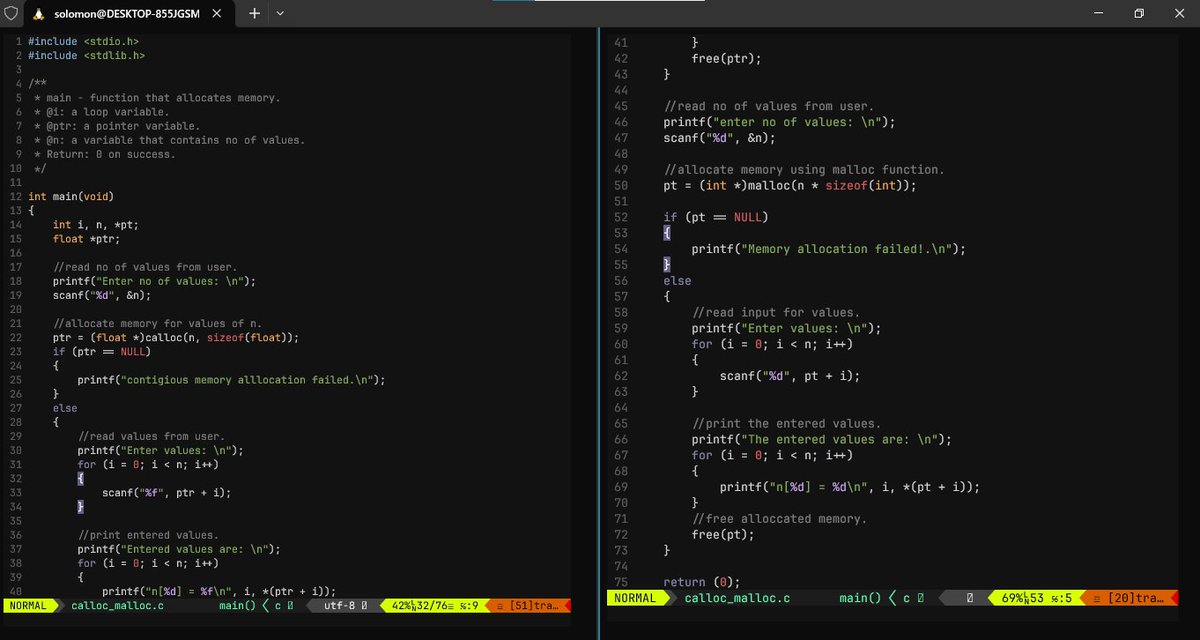Click calloc_malloc.c filename in left status bar
Image resolution: width=1200 pixels, height=640 pixels.
tap(117, 605)
